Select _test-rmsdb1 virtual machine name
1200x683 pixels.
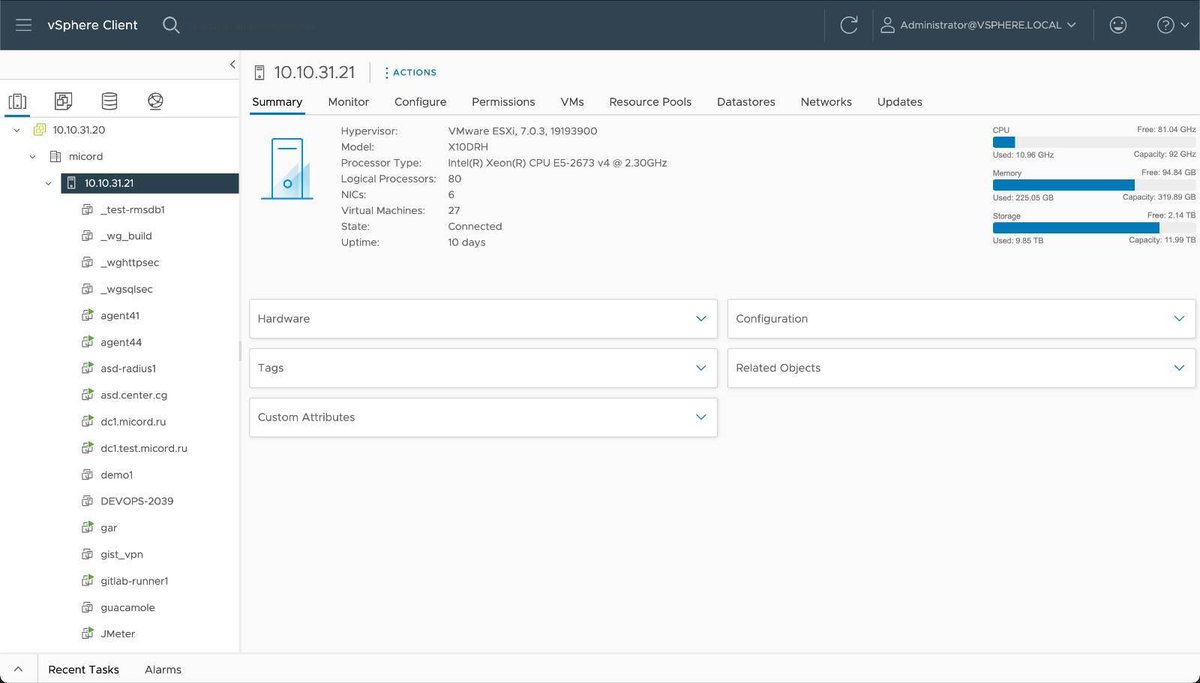point(133,210)
